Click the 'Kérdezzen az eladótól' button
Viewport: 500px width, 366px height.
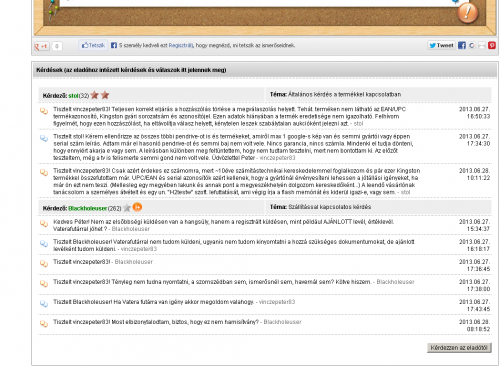pos(459,348)
